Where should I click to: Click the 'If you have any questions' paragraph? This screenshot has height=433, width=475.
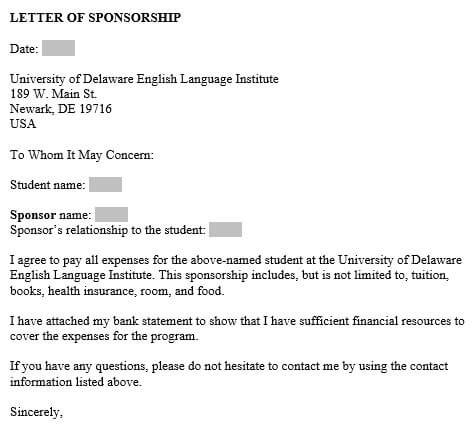(229, 374)
